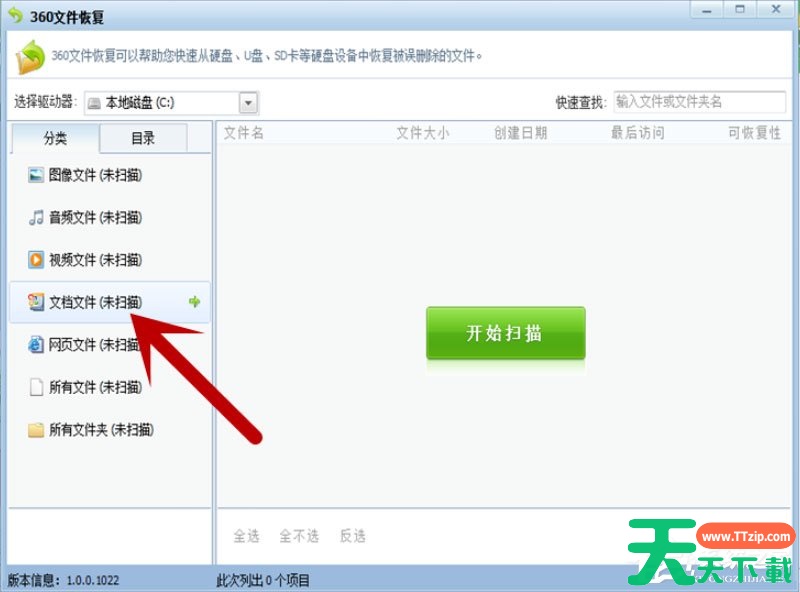Click the 图像文件 picture icon

click(36, 175)
